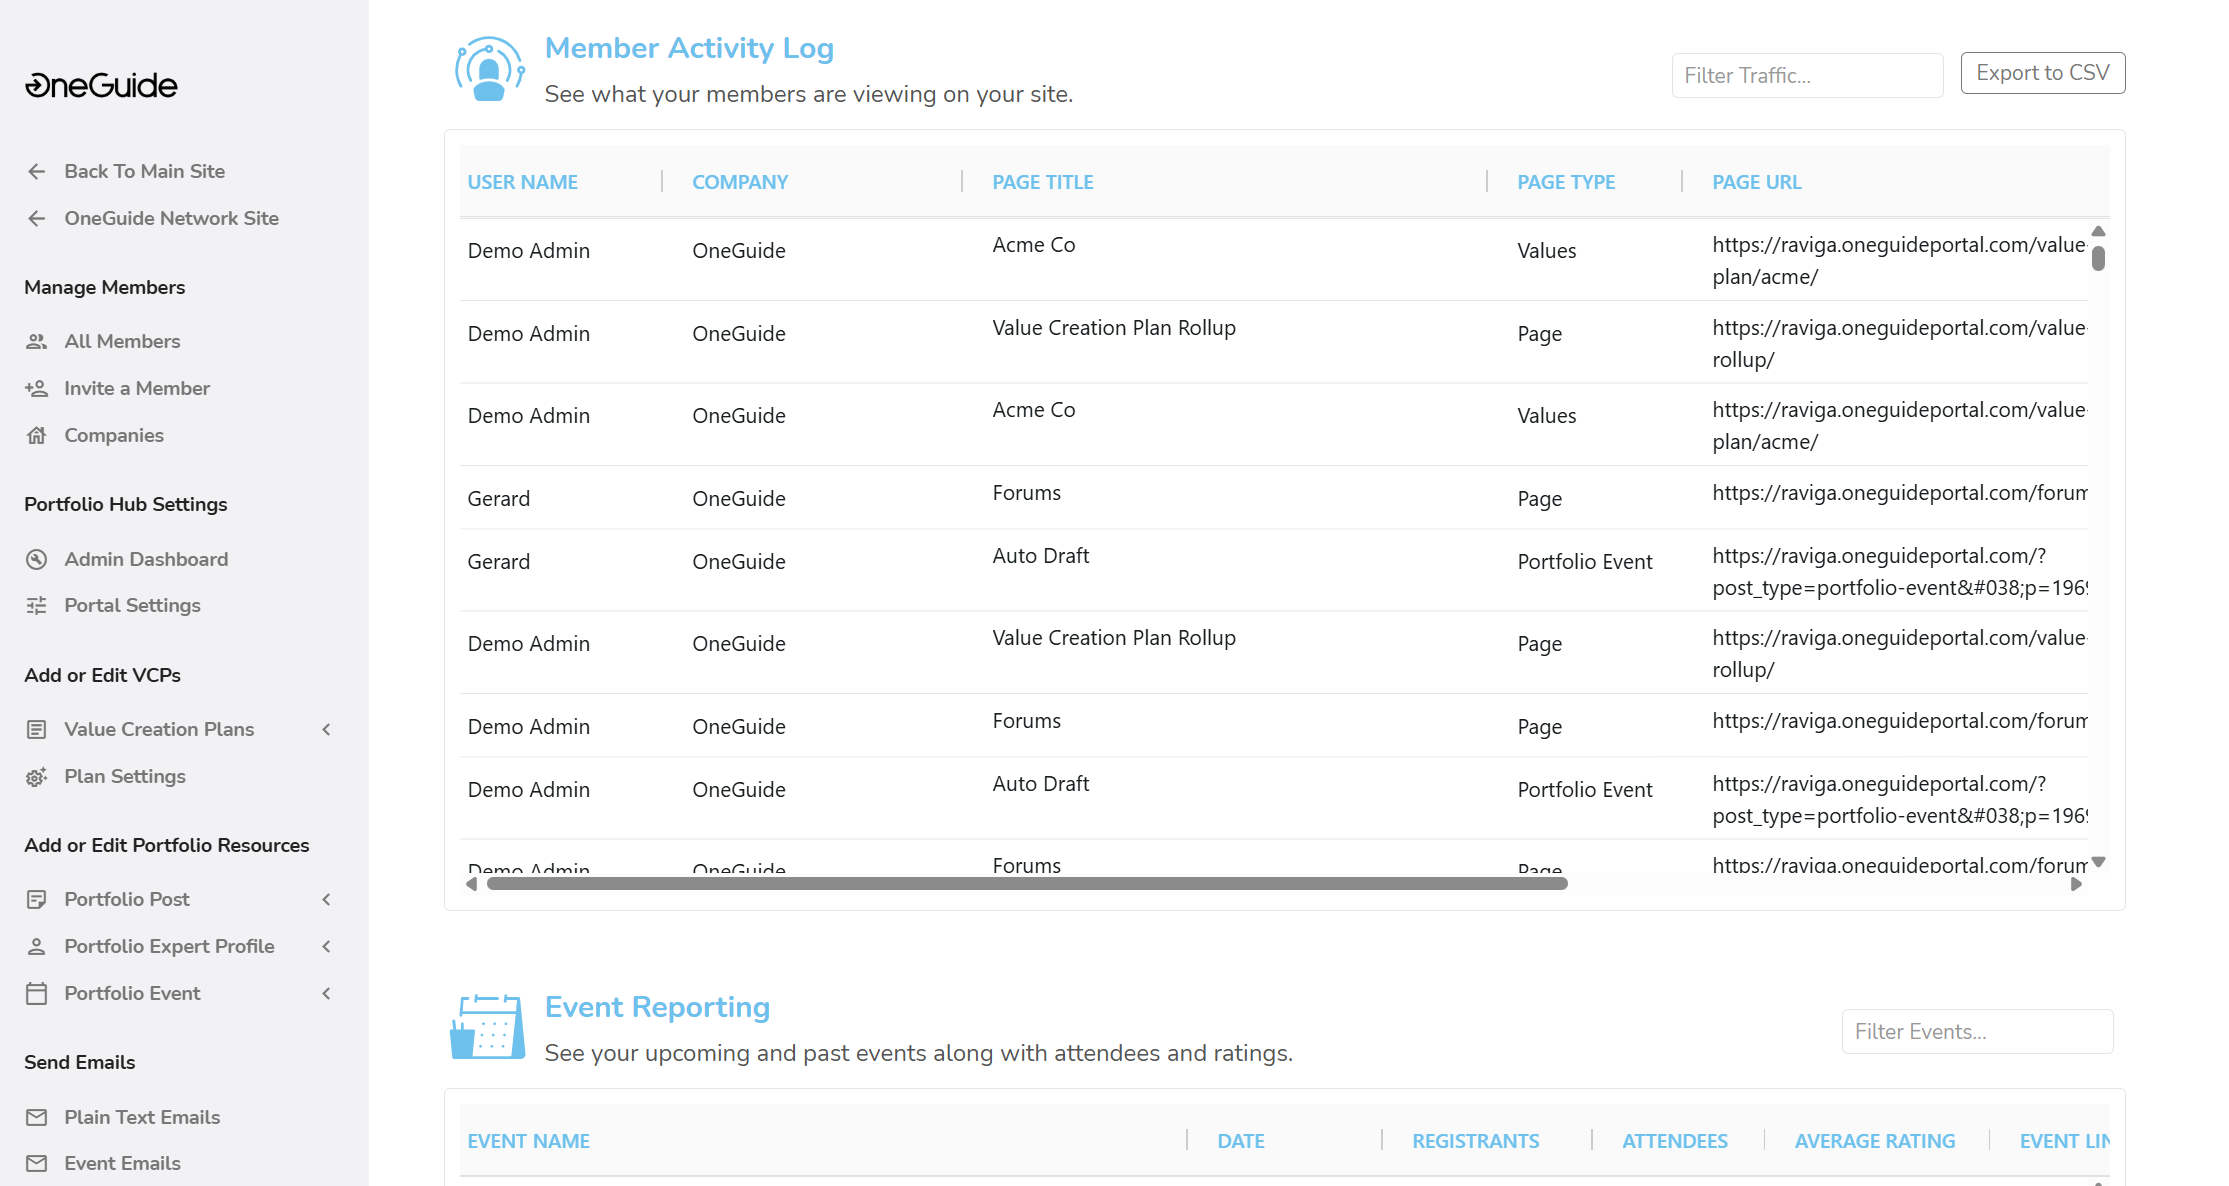Open the All Members page
This screenshot has width=2229, height=1186.
pyautogui.click(x=123, y=341)
